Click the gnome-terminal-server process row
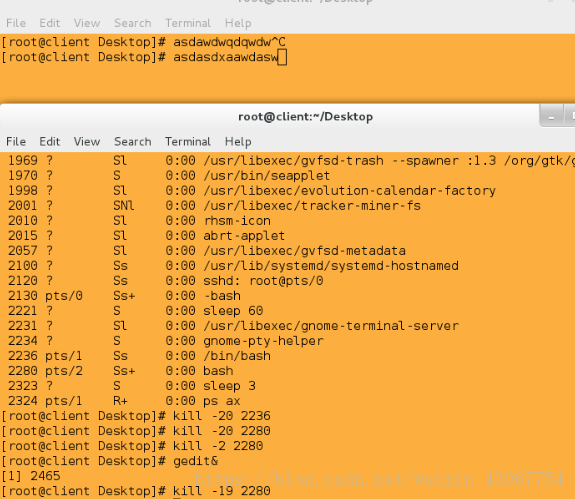575x499 pixels. [x=233, y=326]
